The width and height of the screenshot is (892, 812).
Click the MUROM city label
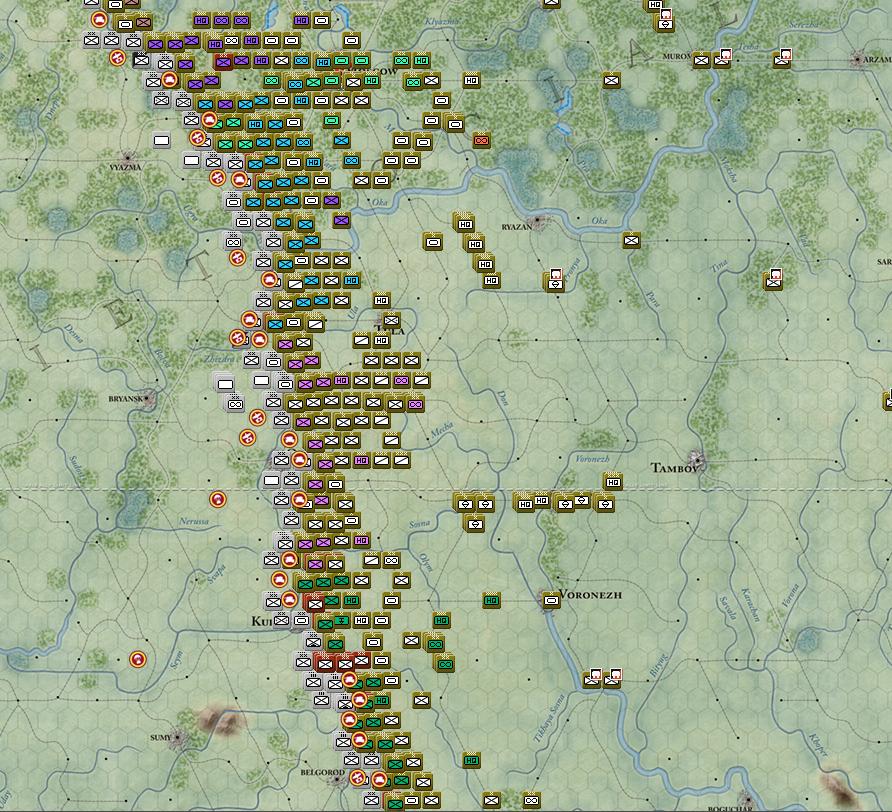(x=677, y=56)
